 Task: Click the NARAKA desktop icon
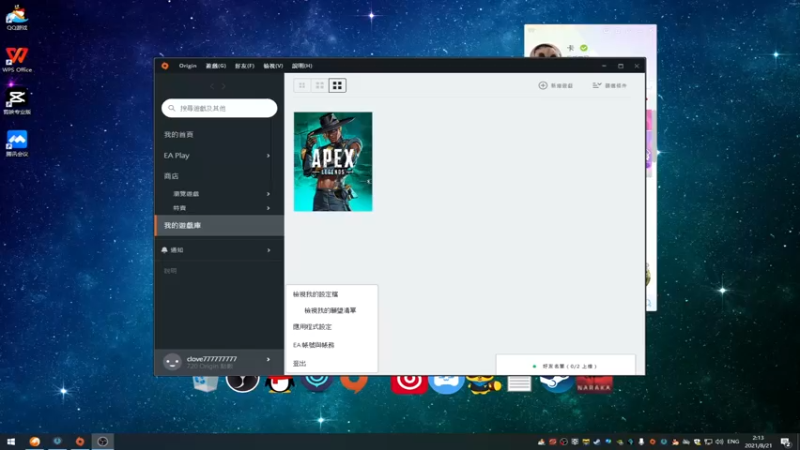(594, 384)
